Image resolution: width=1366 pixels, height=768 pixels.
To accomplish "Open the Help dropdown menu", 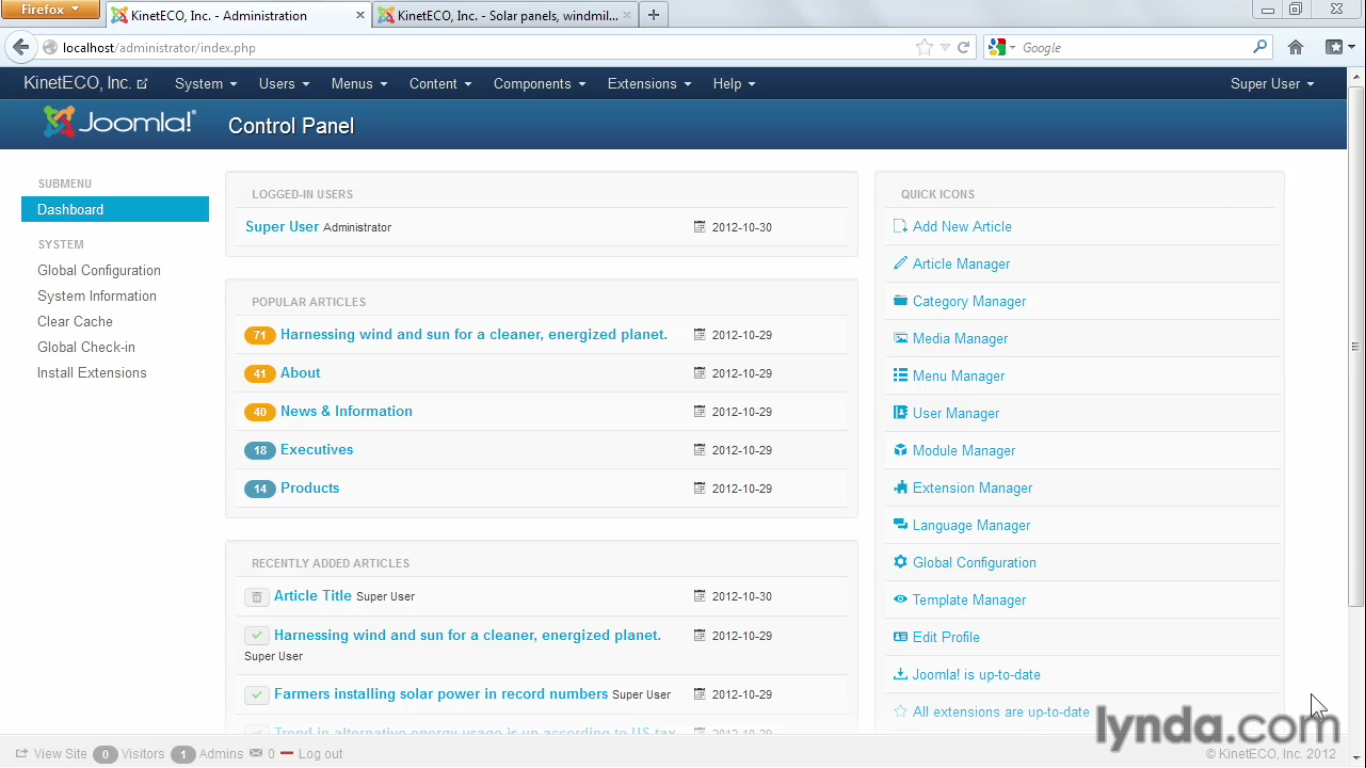I will (734, 84).
